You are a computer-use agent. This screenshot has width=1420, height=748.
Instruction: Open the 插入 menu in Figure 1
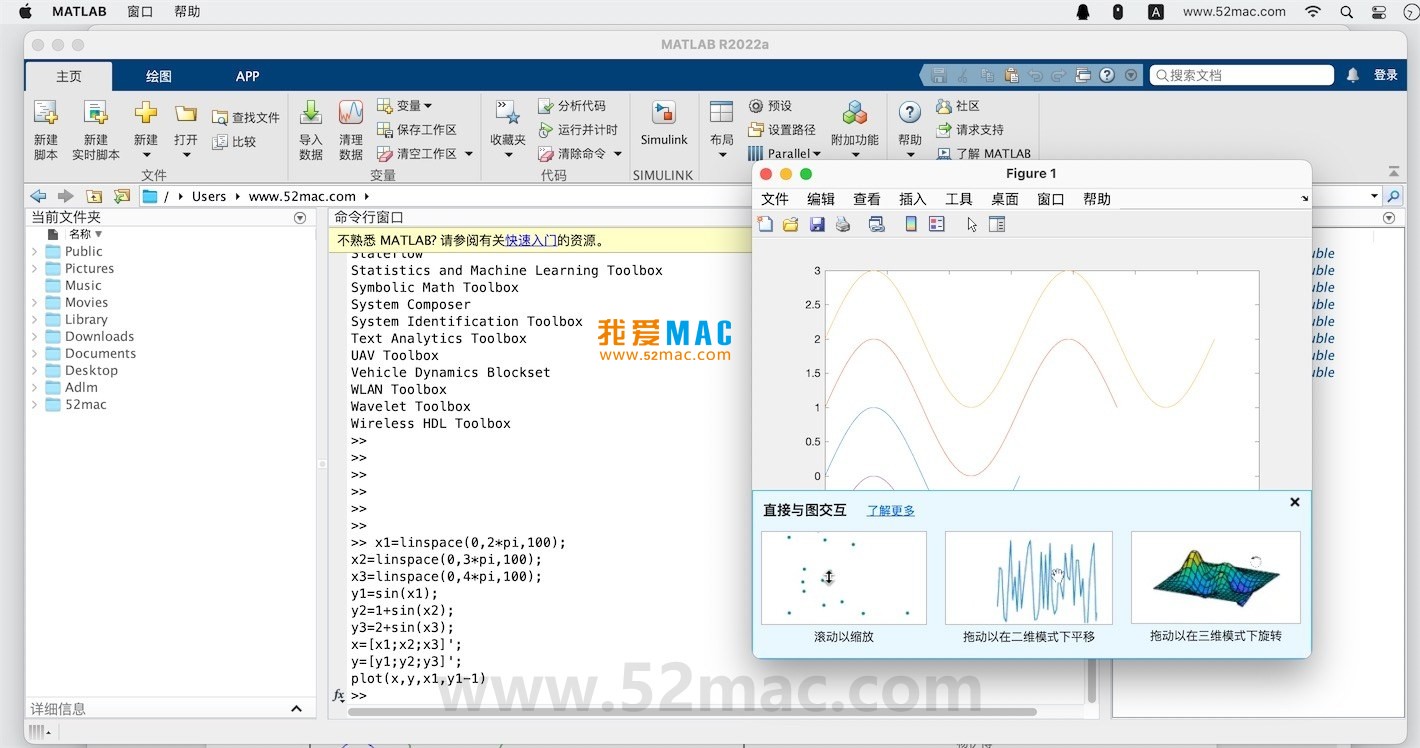tap(913, 199)
